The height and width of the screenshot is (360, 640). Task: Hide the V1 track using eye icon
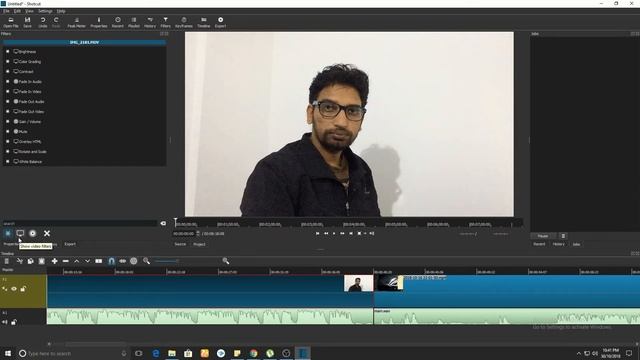tap(14, 289)
